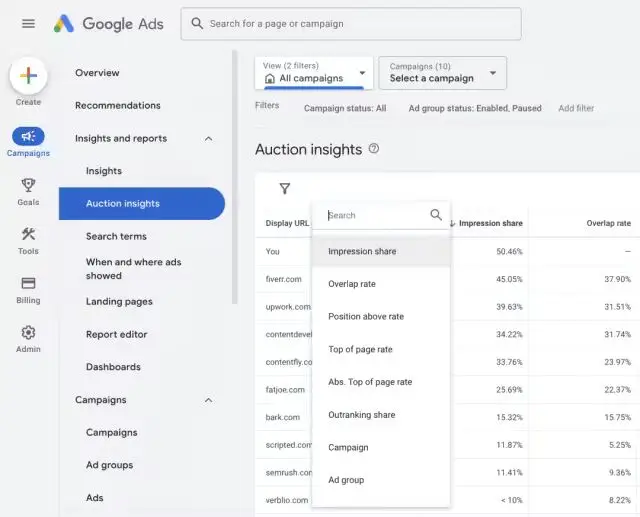Choose Outranking share filter option
640x517 pixels.
(361, 415)
